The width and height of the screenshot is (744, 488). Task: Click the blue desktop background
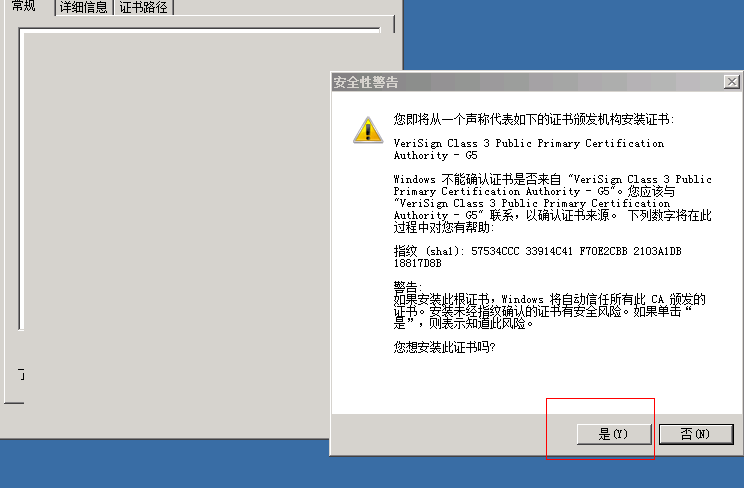pyautogui.click(x=569, y=33)
